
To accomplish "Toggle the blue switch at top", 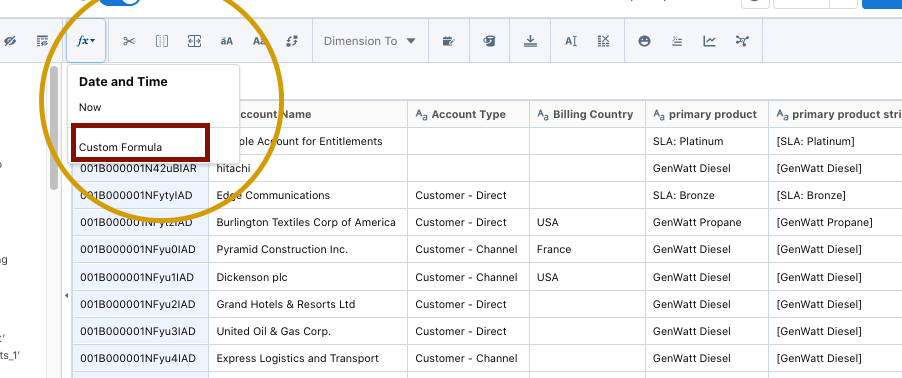I will pos(119,2).
